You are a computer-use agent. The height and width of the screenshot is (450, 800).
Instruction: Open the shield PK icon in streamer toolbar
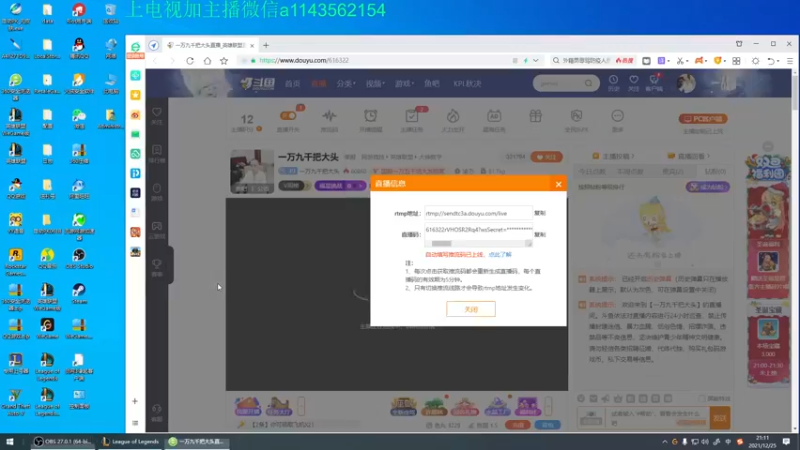[577, 116]
